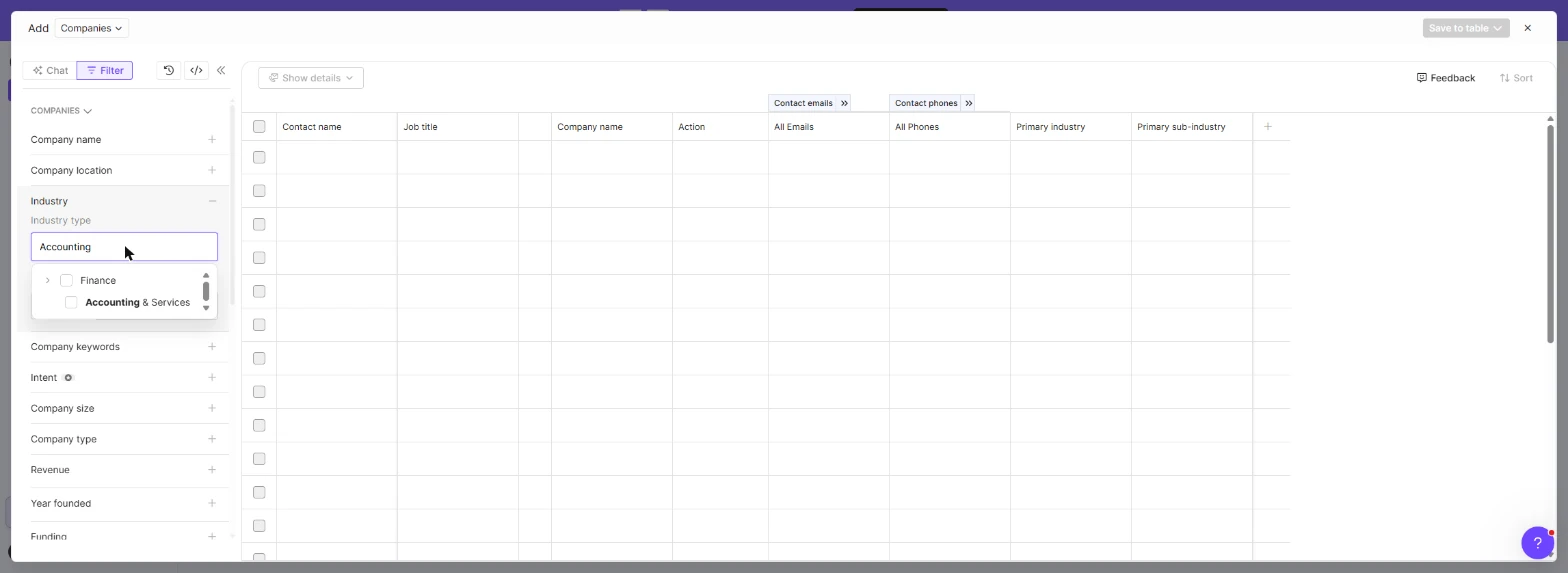Click the All Phones column header
Screen dimensions: 1568x573
[950, 127]
